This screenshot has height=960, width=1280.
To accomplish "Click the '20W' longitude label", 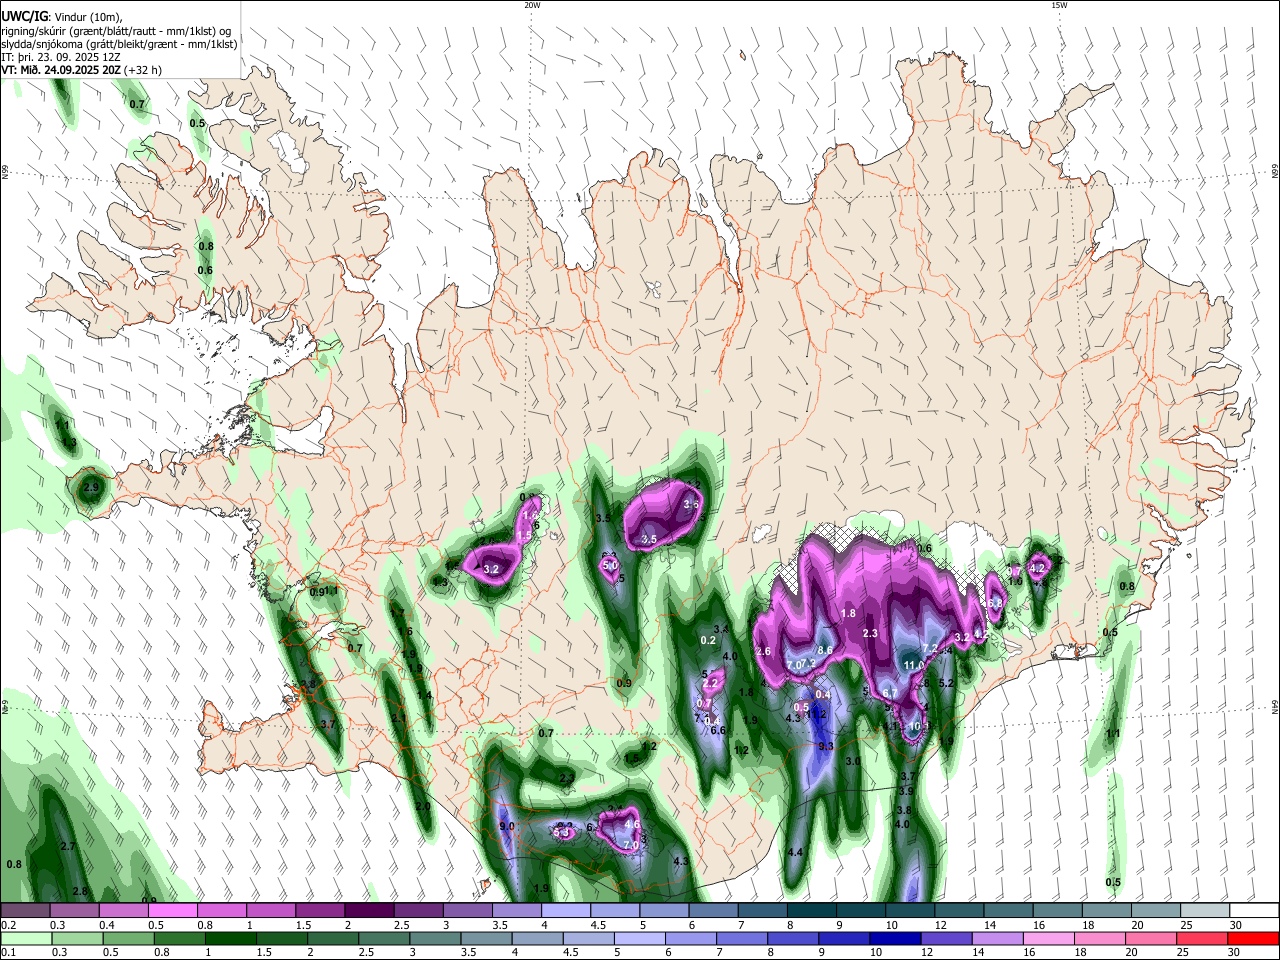I will point(532,5).
